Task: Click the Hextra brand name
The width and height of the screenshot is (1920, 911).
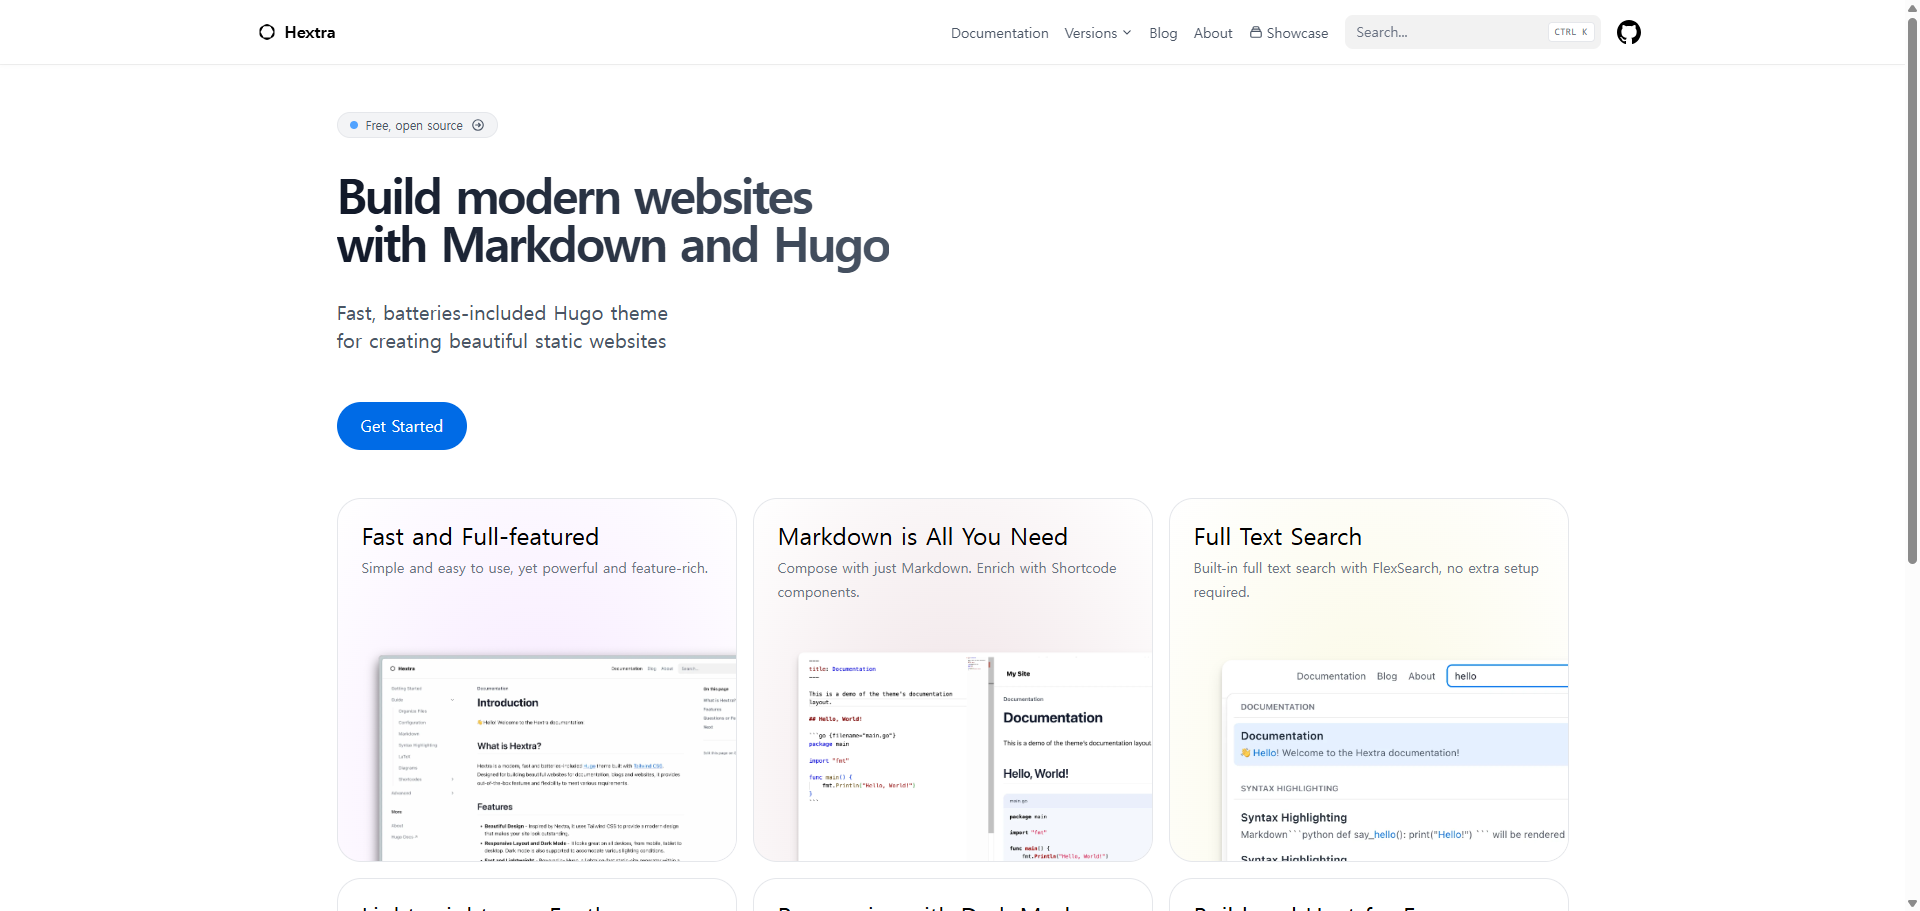Action: (310, 32)
